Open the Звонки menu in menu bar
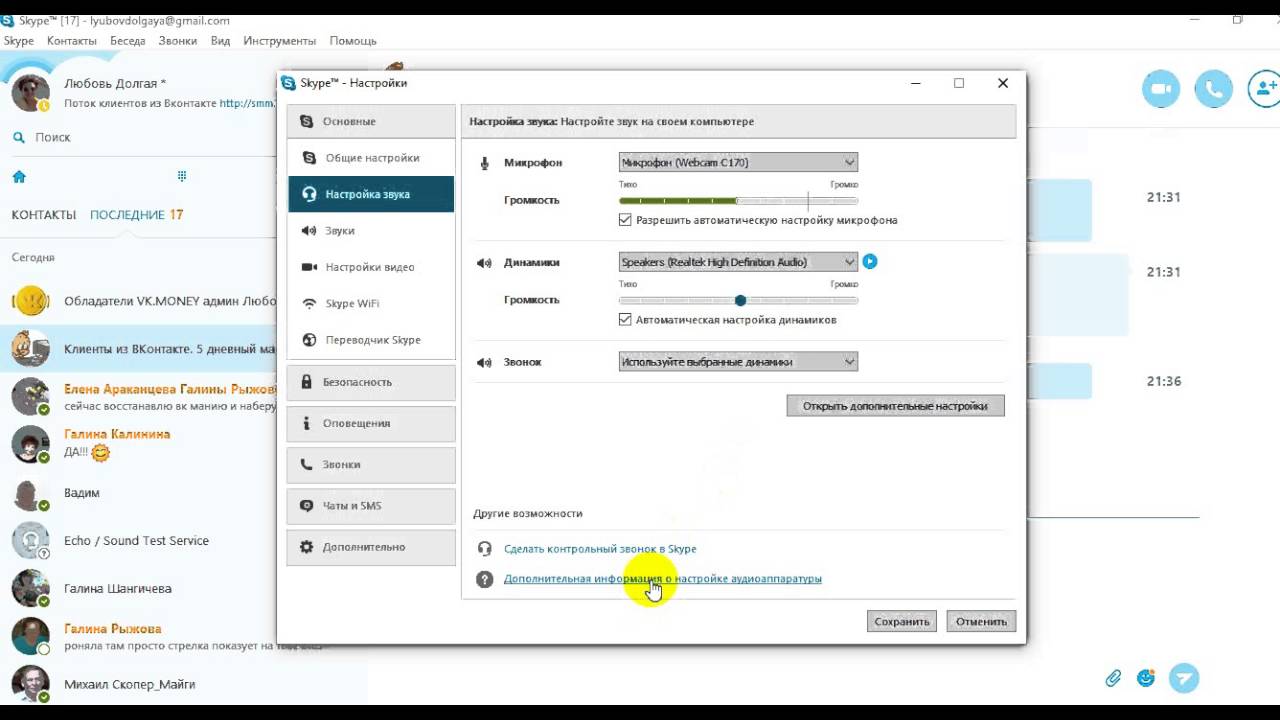The image size is (1280, 720). (178, 41)
